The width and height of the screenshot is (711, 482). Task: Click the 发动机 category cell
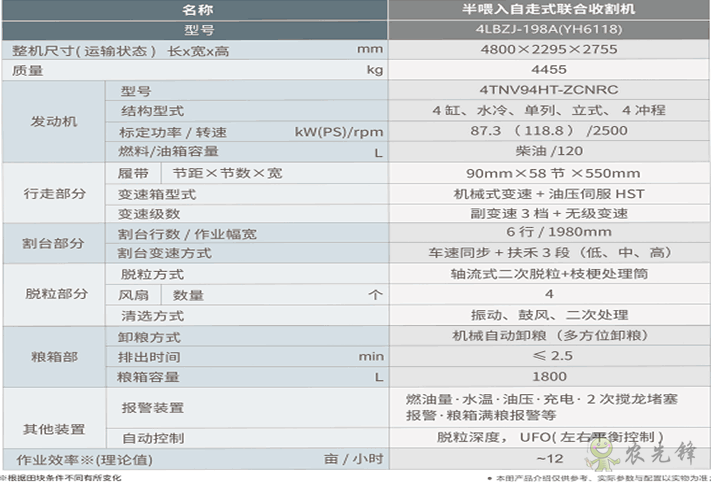[52, 121]
